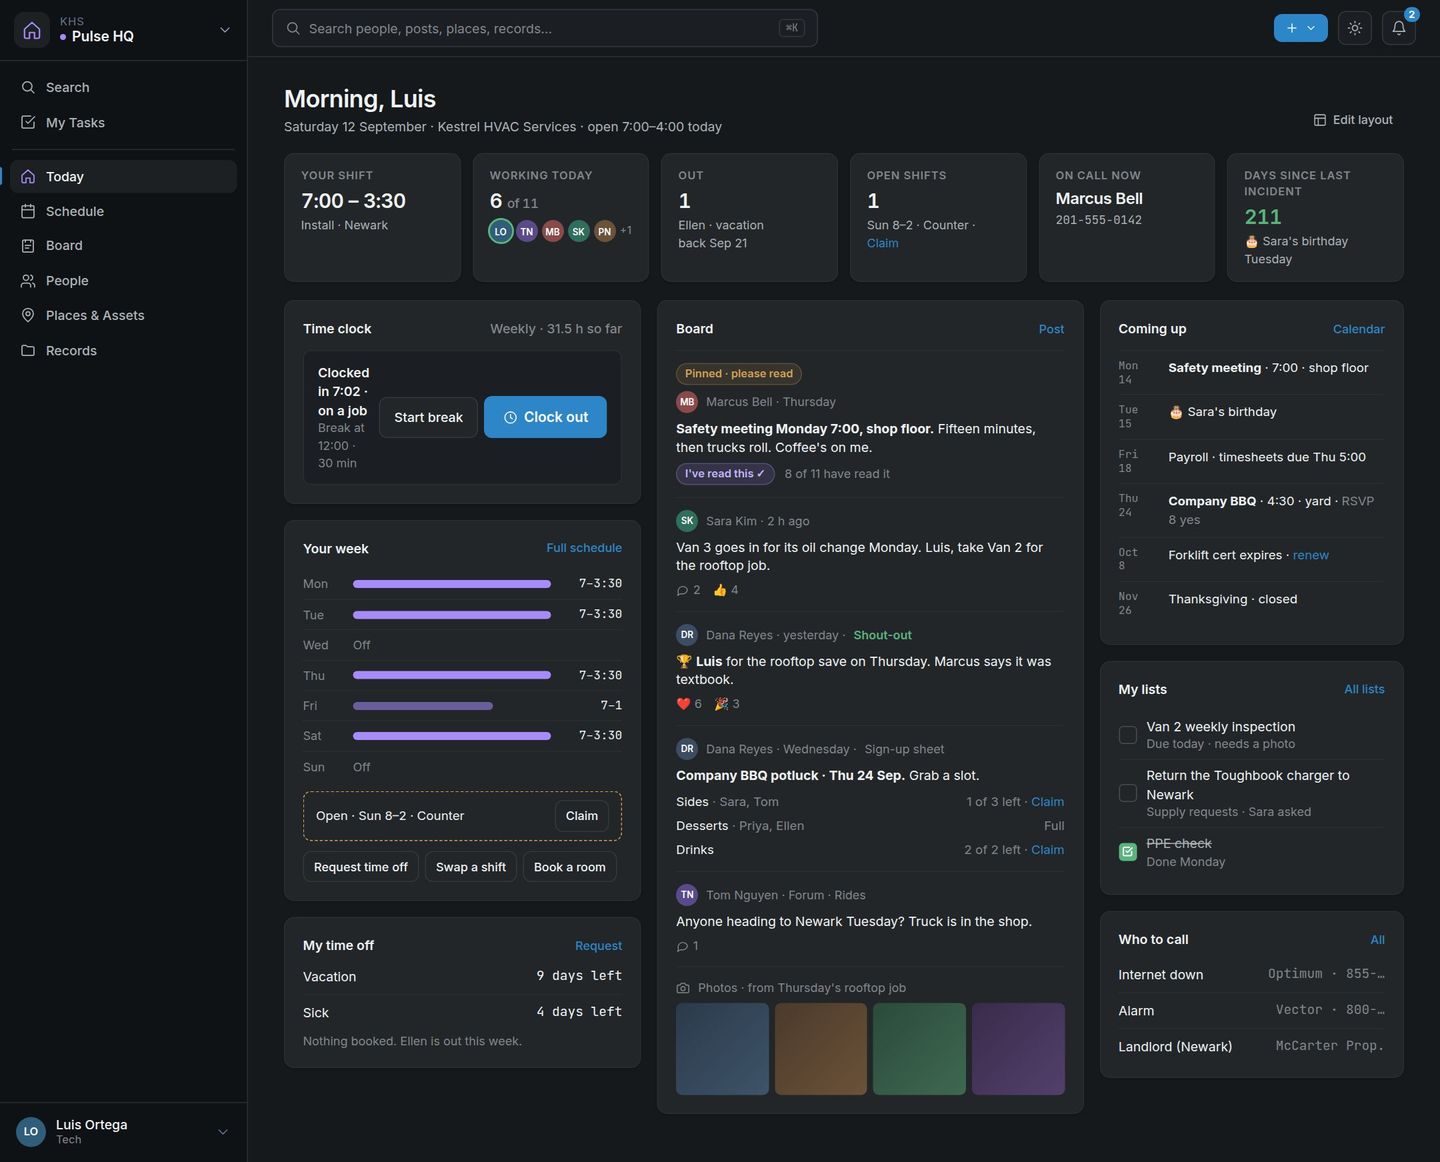
Task: Expand the Luis Ortega account menu
Action: tap(223, 1132)
